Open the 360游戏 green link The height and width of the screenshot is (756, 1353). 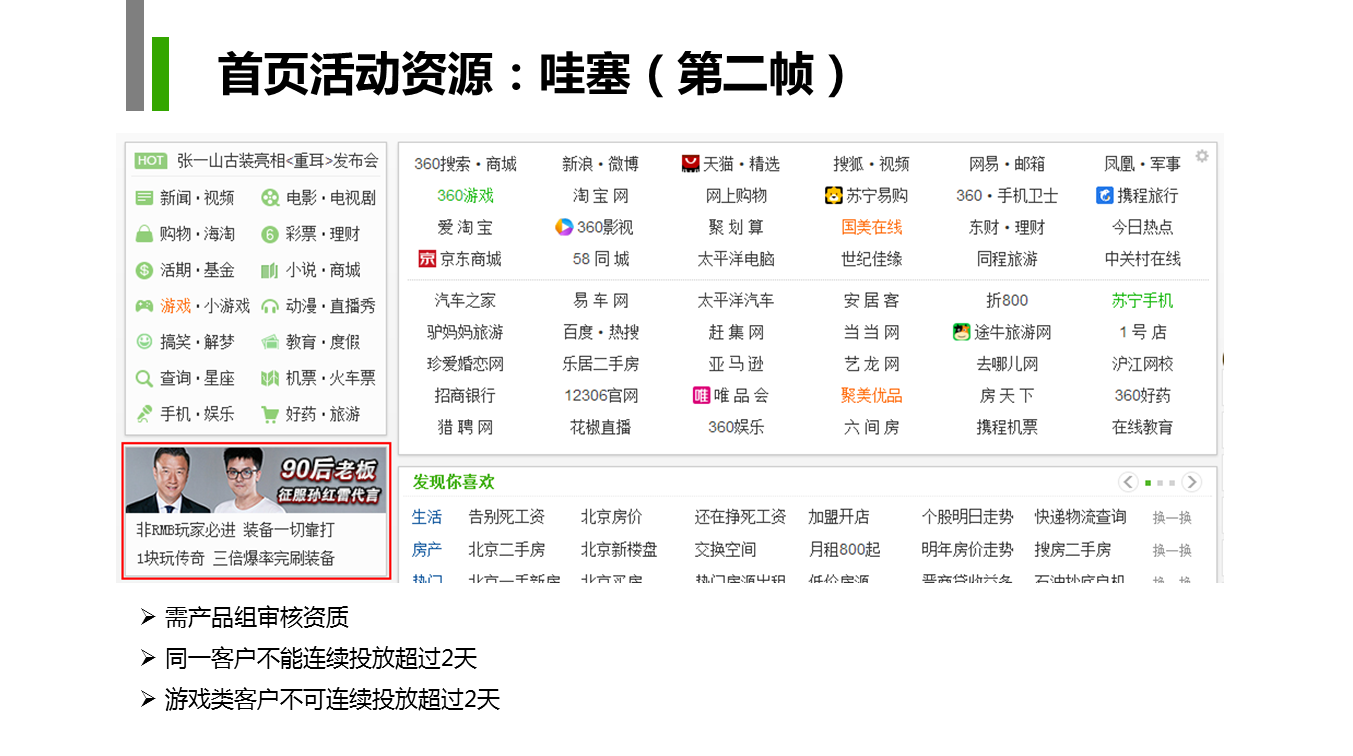(x=465, y=195)
